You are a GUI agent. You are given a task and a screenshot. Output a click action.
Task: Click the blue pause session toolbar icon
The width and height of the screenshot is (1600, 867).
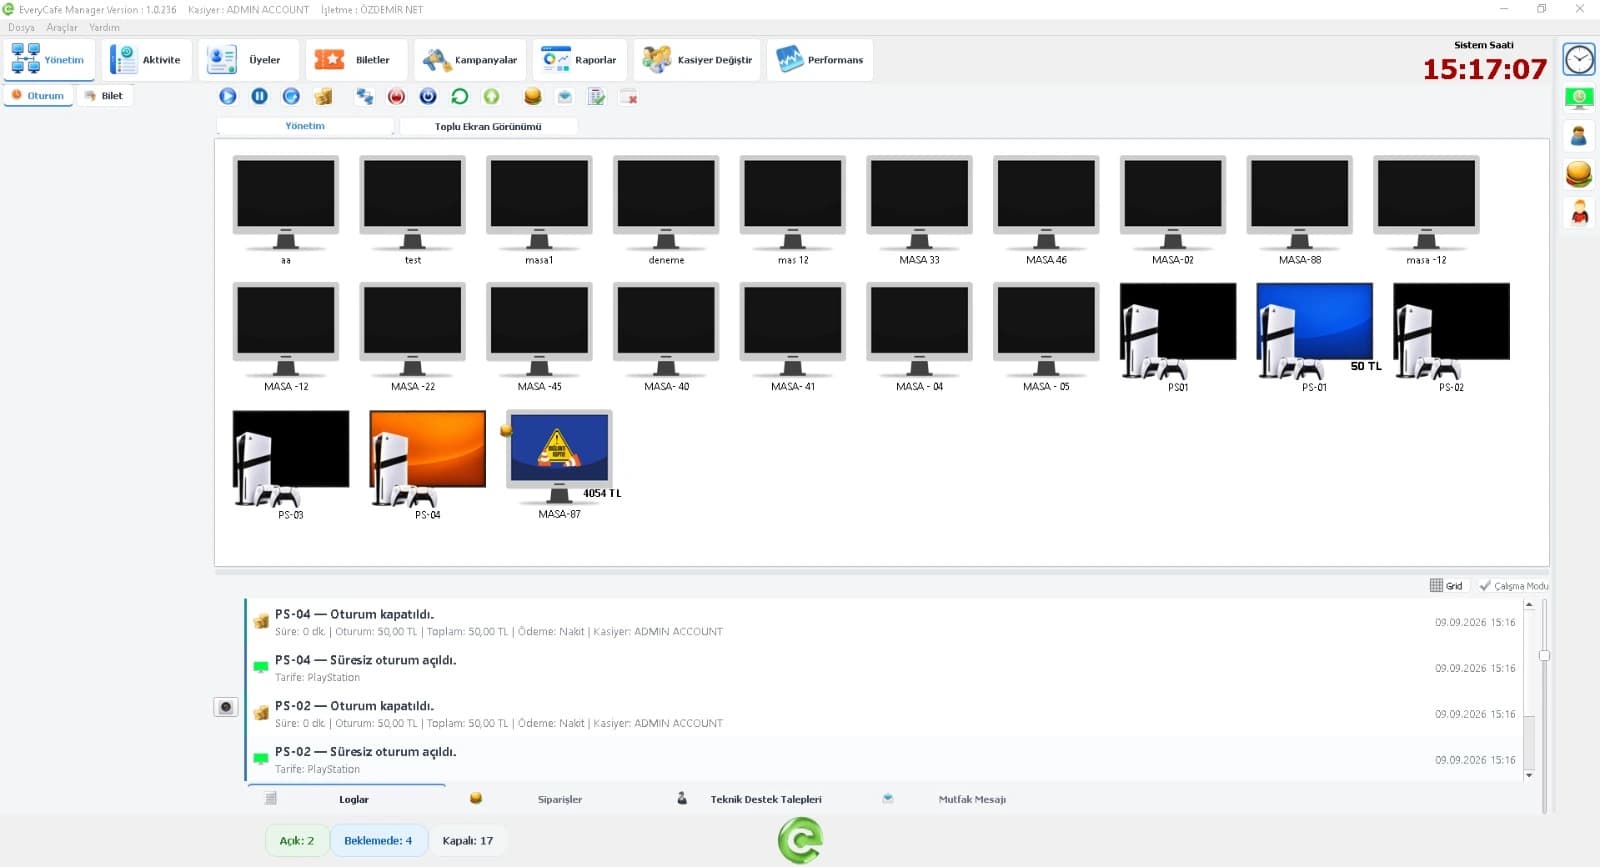point(259,96)
